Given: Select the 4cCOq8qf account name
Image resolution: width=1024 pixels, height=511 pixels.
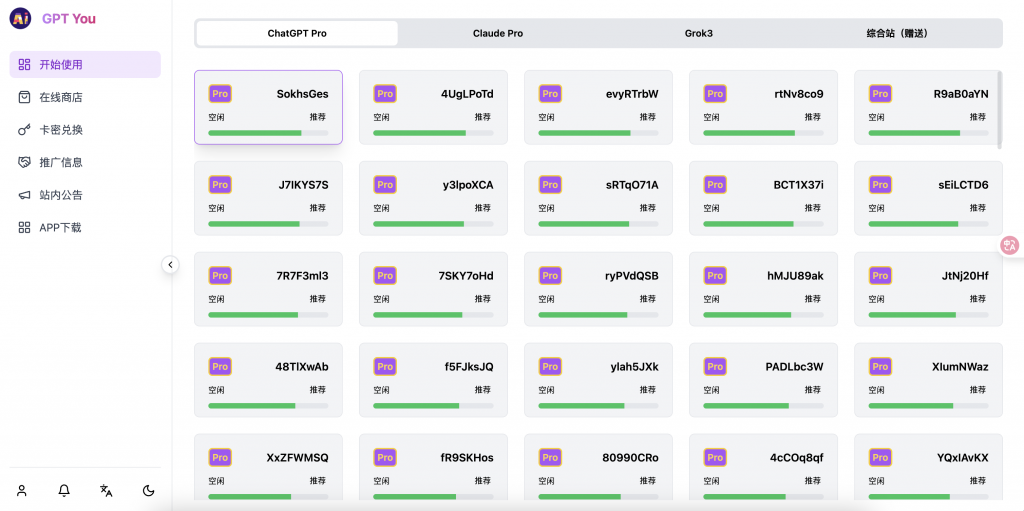Looking at the screenshot, I should [797, 457].
